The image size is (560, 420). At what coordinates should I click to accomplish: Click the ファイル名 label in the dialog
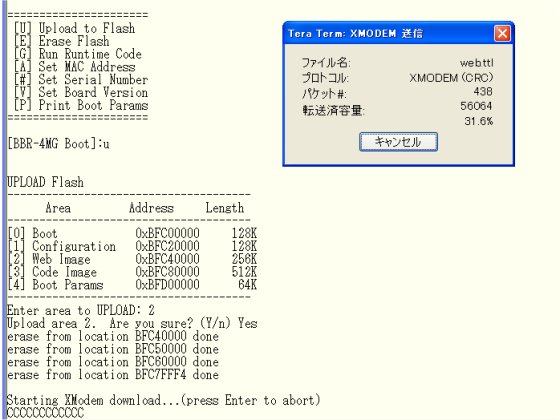coord(326,63)
